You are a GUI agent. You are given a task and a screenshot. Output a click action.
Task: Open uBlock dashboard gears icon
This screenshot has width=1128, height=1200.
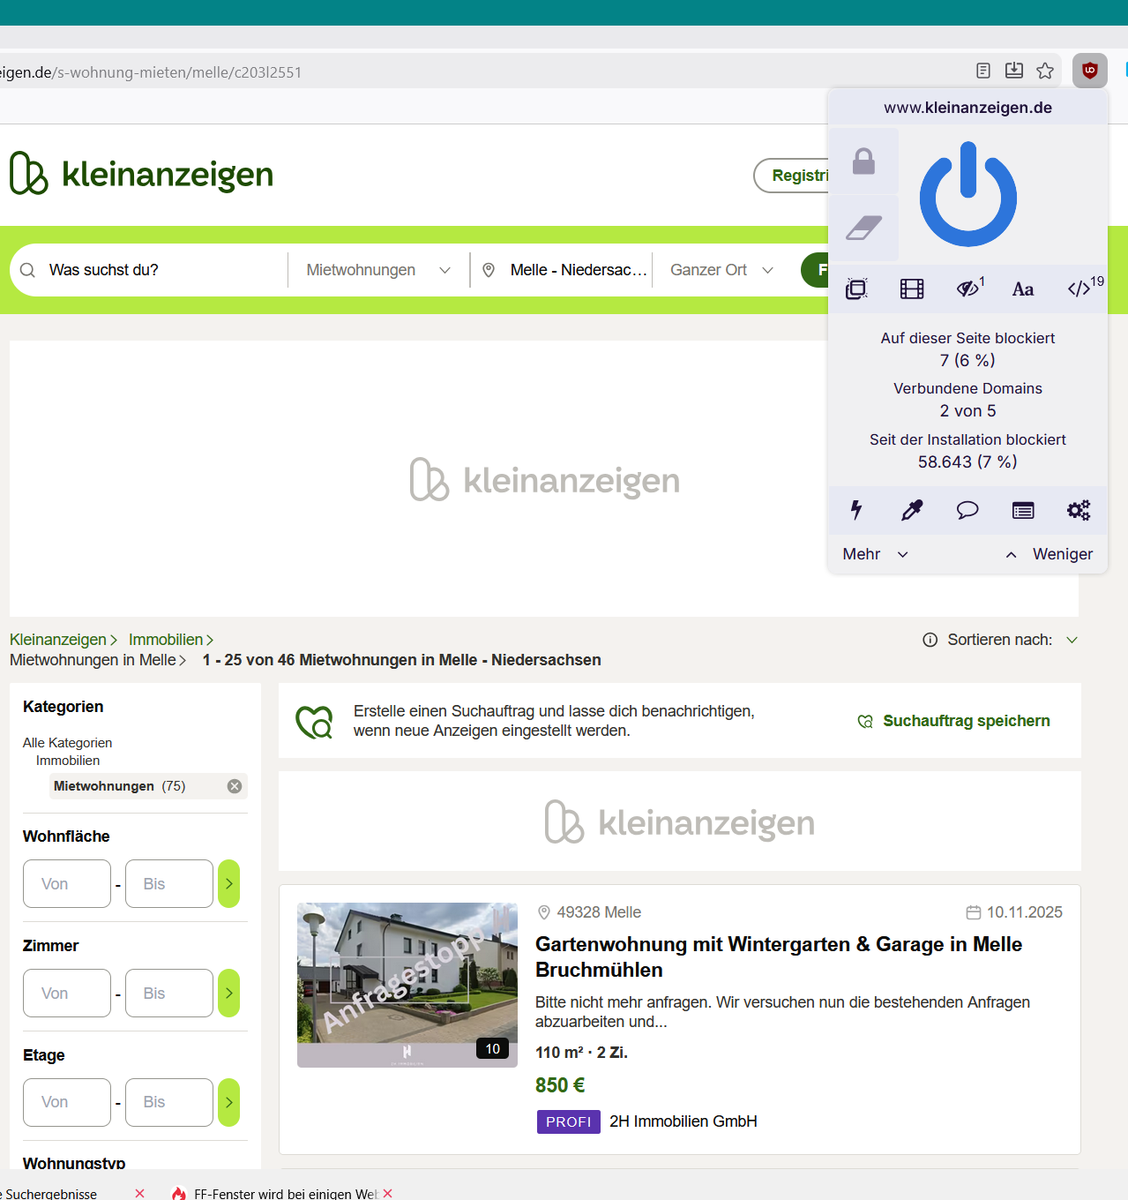click(1078, 510)
